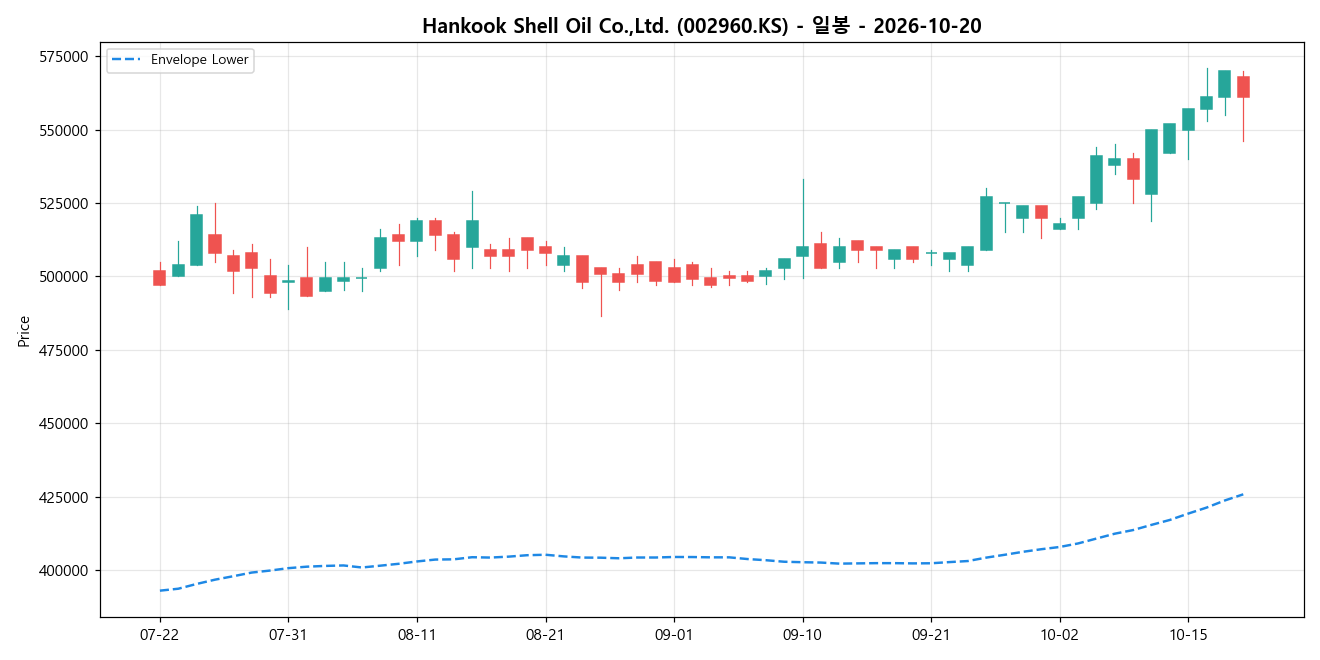Click the 10-02 date tick label
1320x660 pixels.
tap(1059, 634)
